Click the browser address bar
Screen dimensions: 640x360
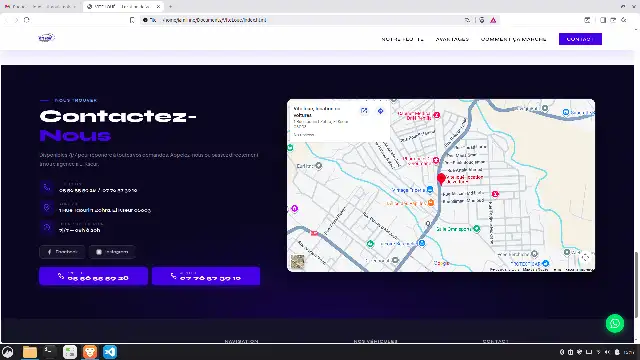coord(302,20)
